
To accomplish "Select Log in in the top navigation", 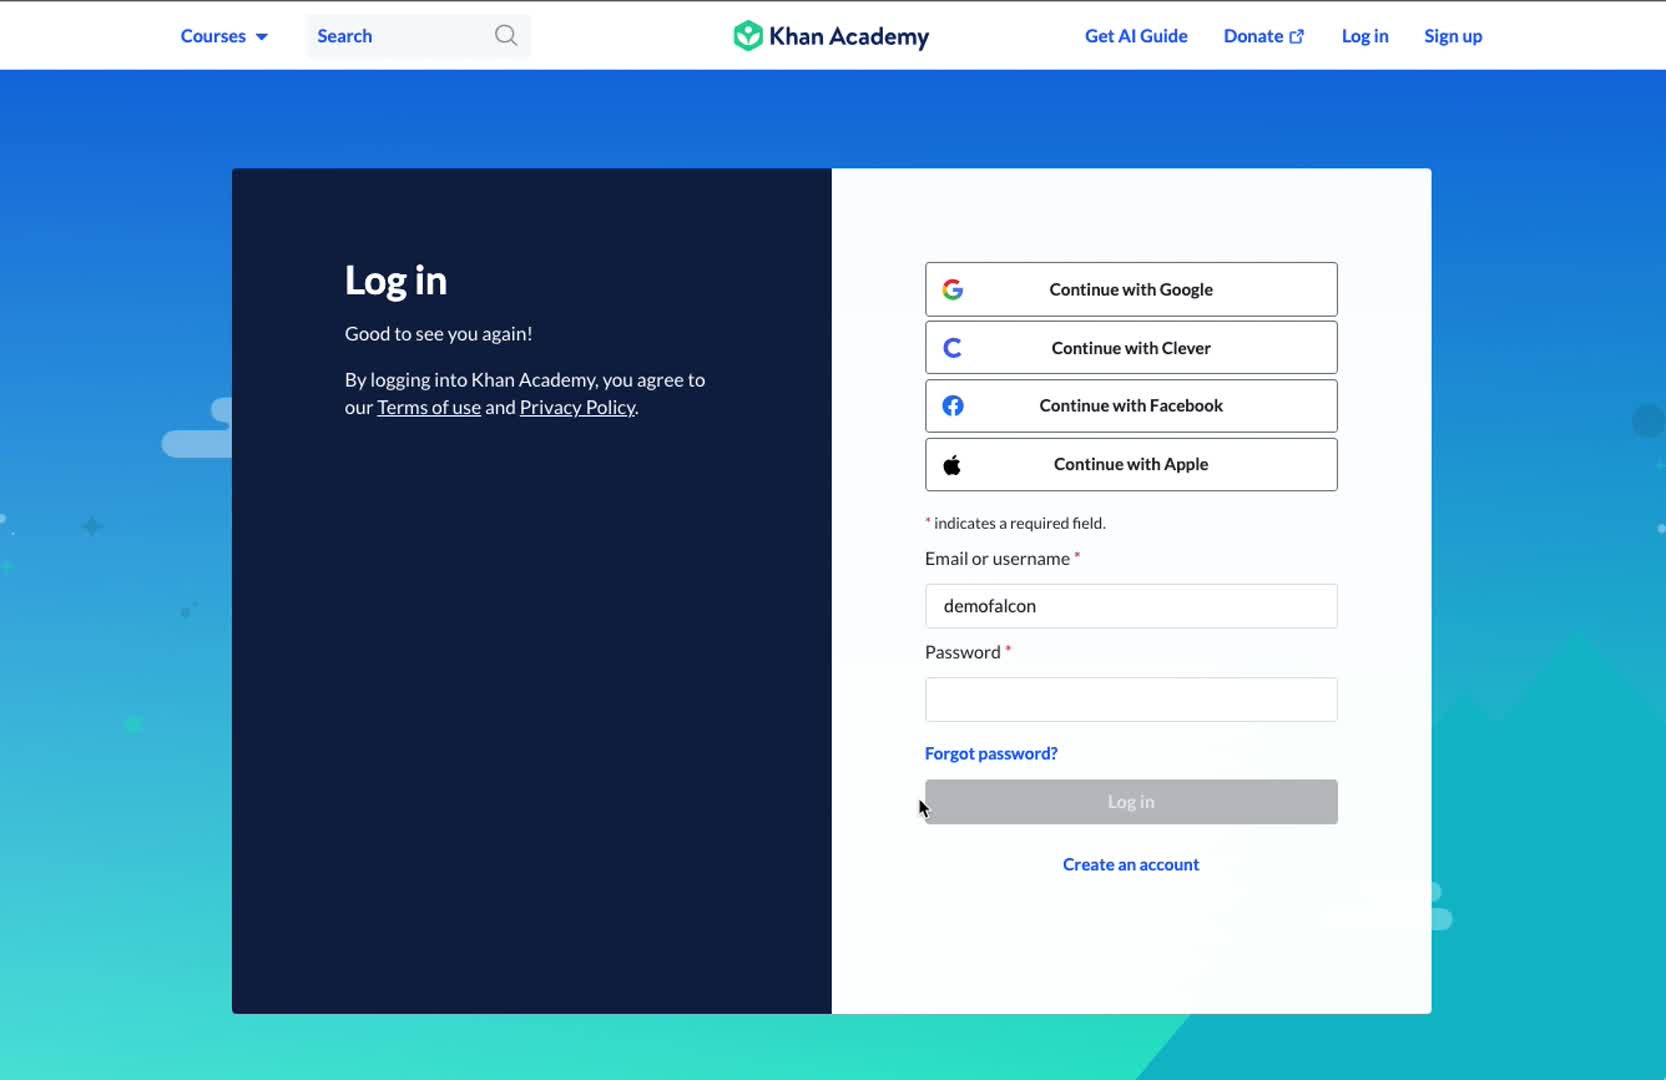I will click(x=1365, y=36).
